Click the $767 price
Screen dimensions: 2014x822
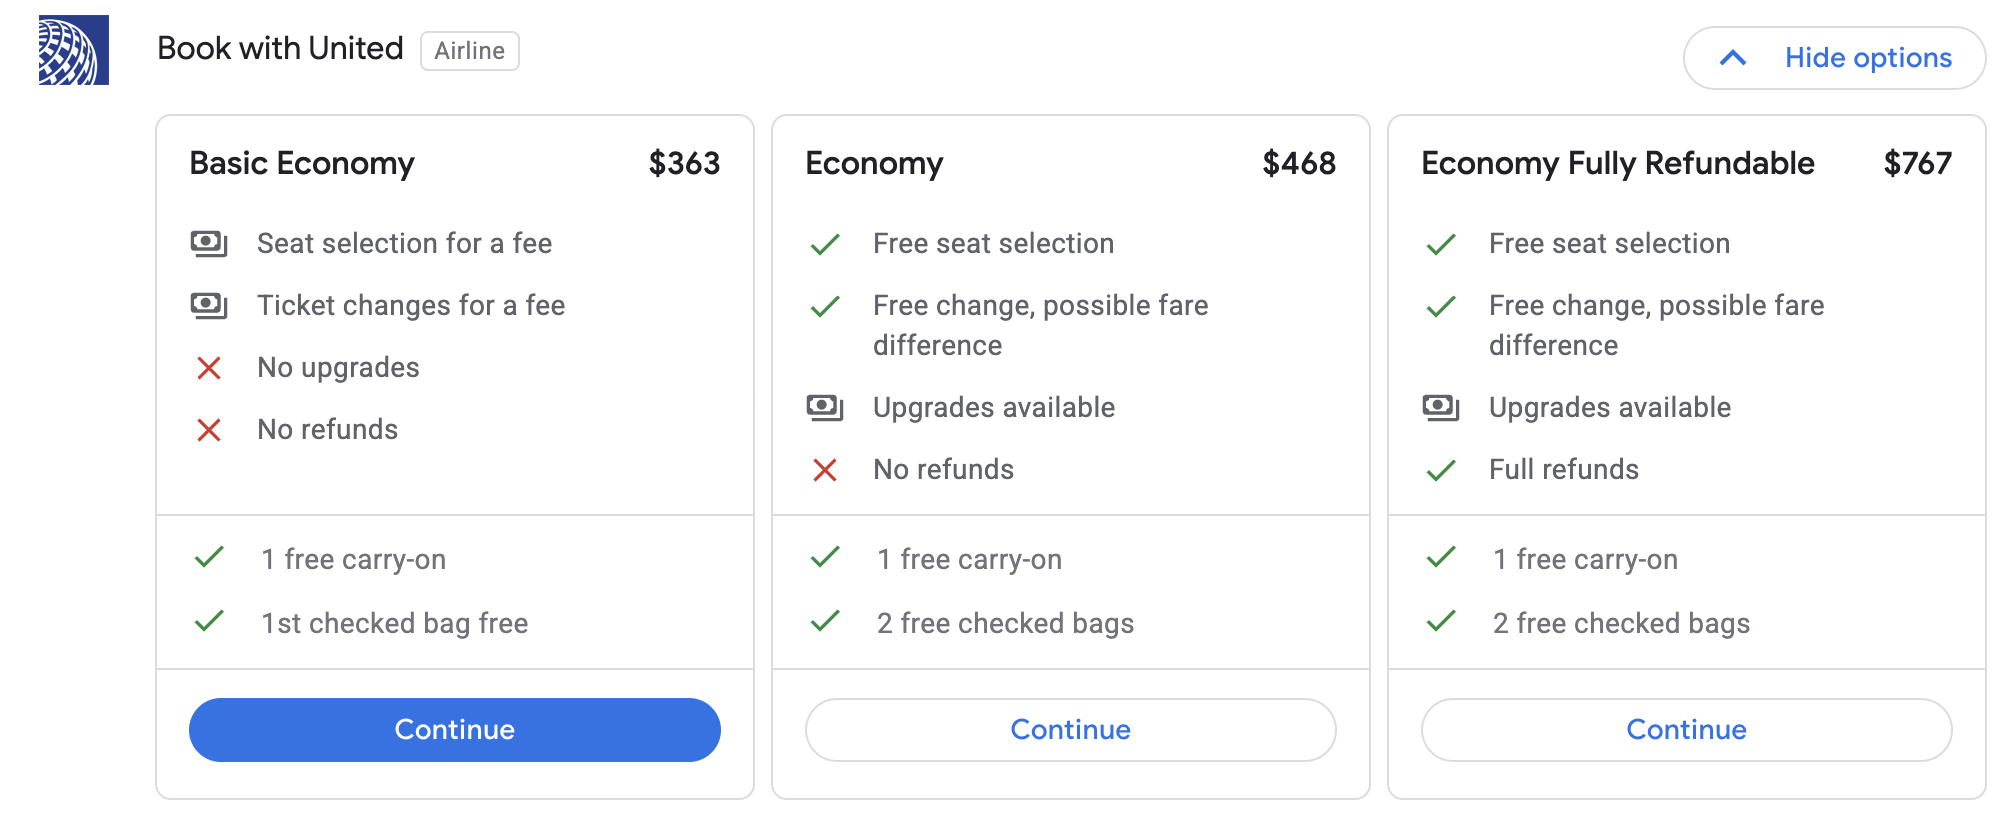click(x=1917, y=163)
